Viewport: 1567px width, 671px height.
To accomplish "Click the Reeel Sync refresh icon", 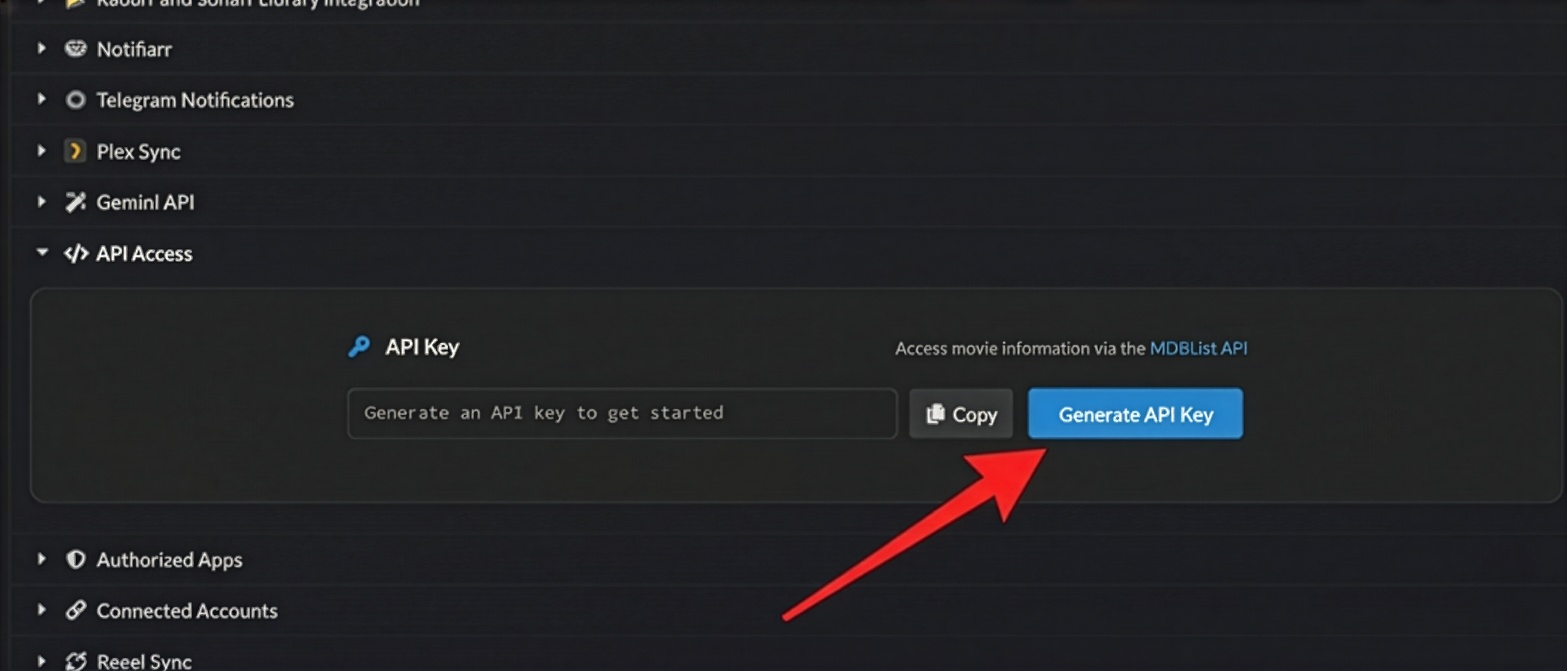I will pyautogui.click(x=75, y=661).
